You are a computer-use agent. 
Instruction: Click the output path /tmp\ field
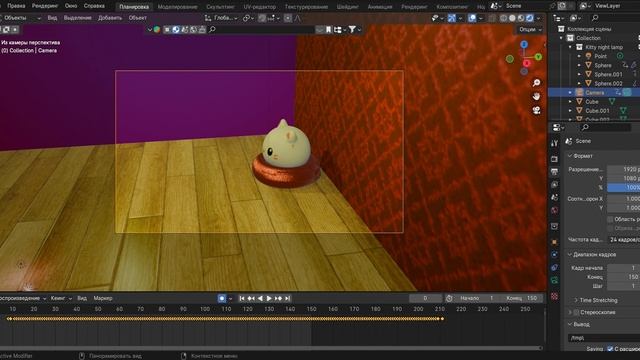coord(604,338)
